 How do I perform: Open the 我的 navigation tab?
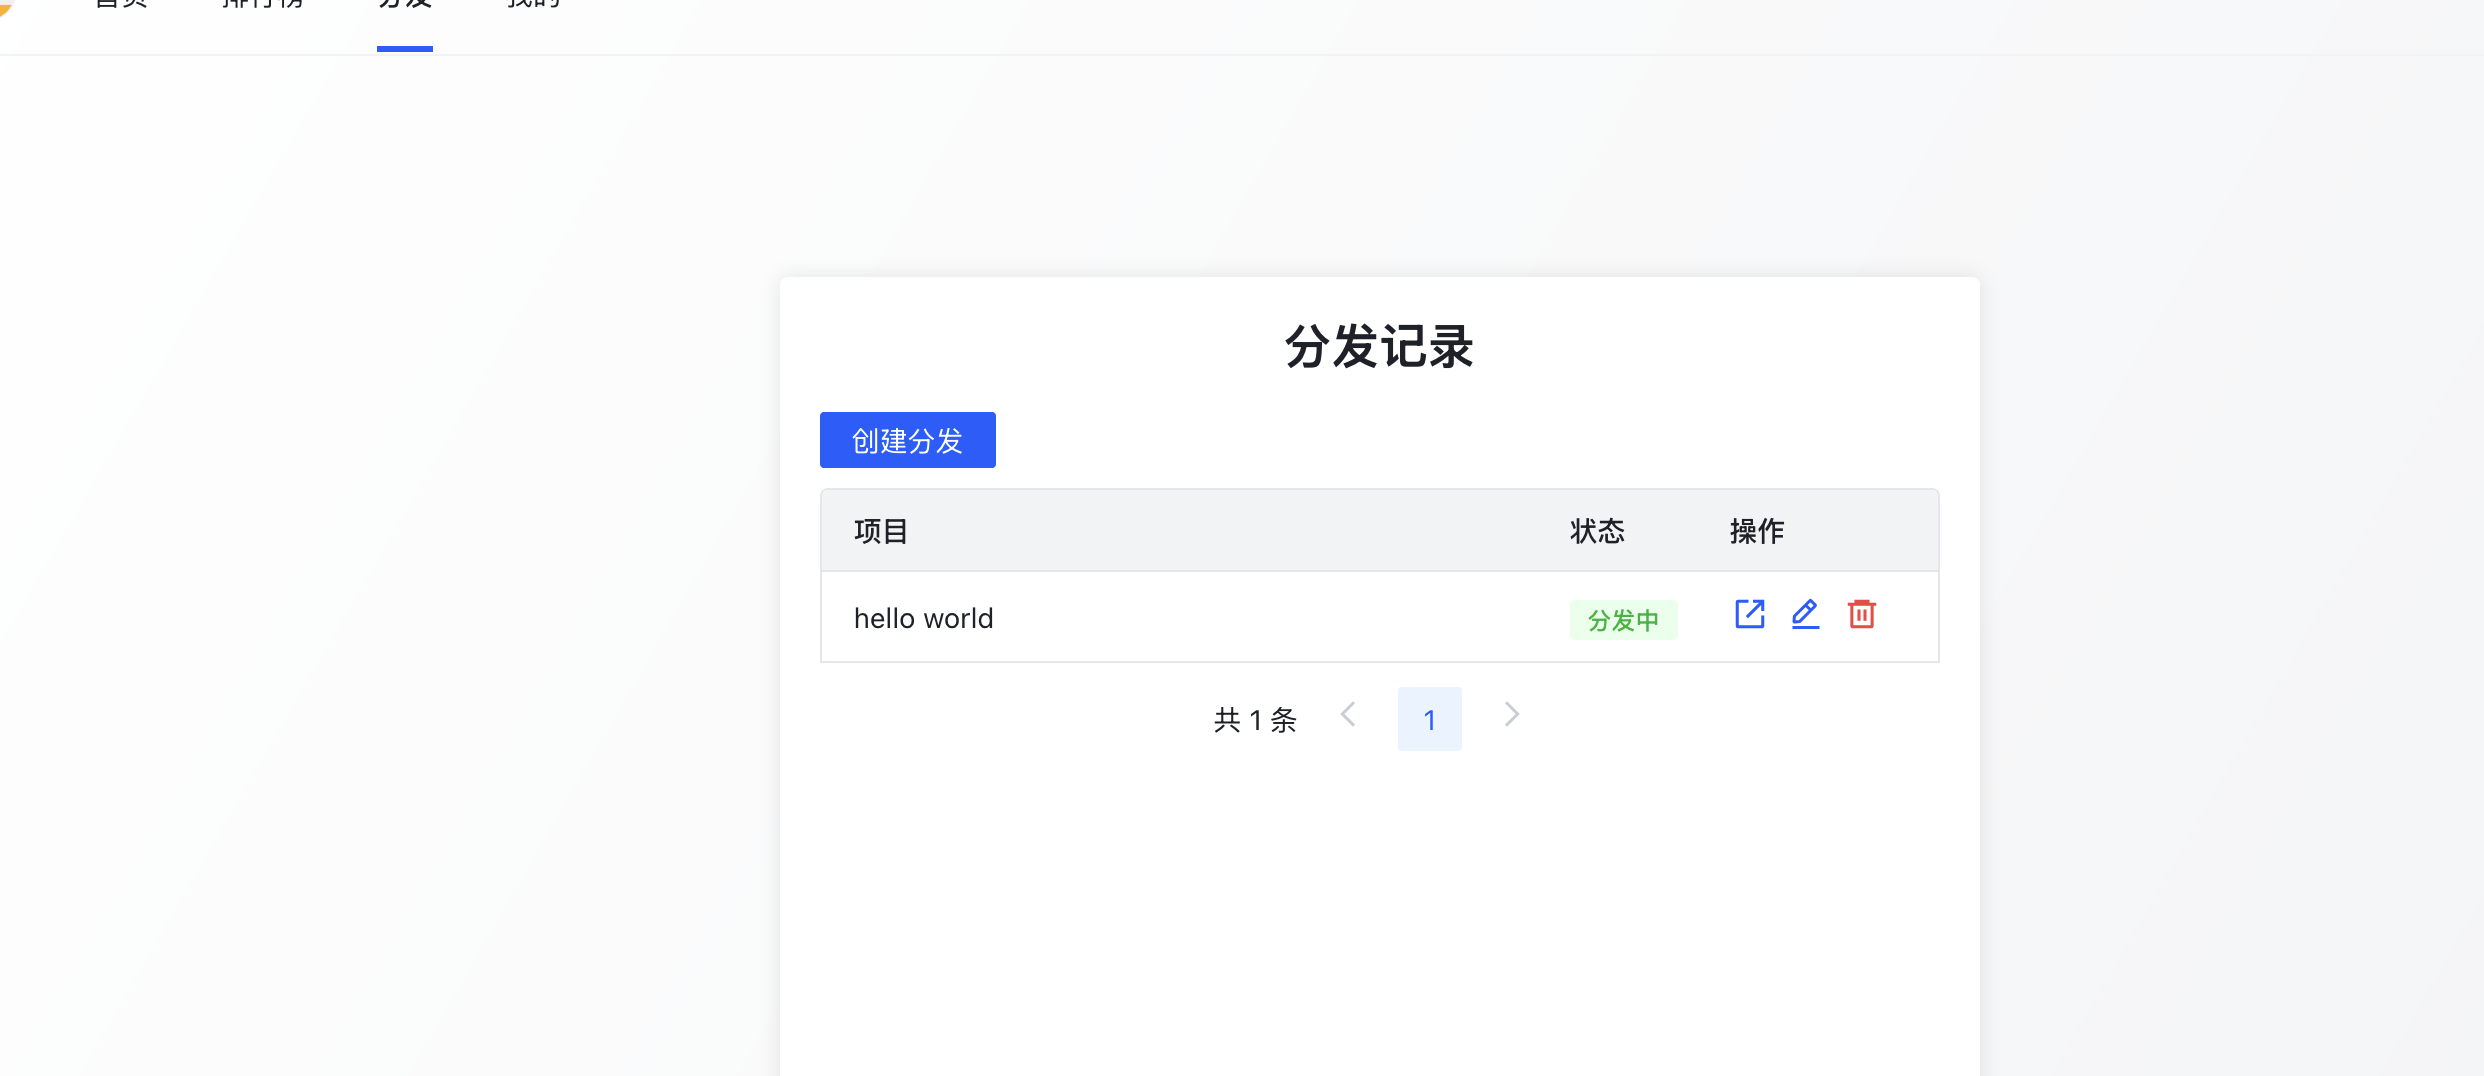tap(534, 4)
